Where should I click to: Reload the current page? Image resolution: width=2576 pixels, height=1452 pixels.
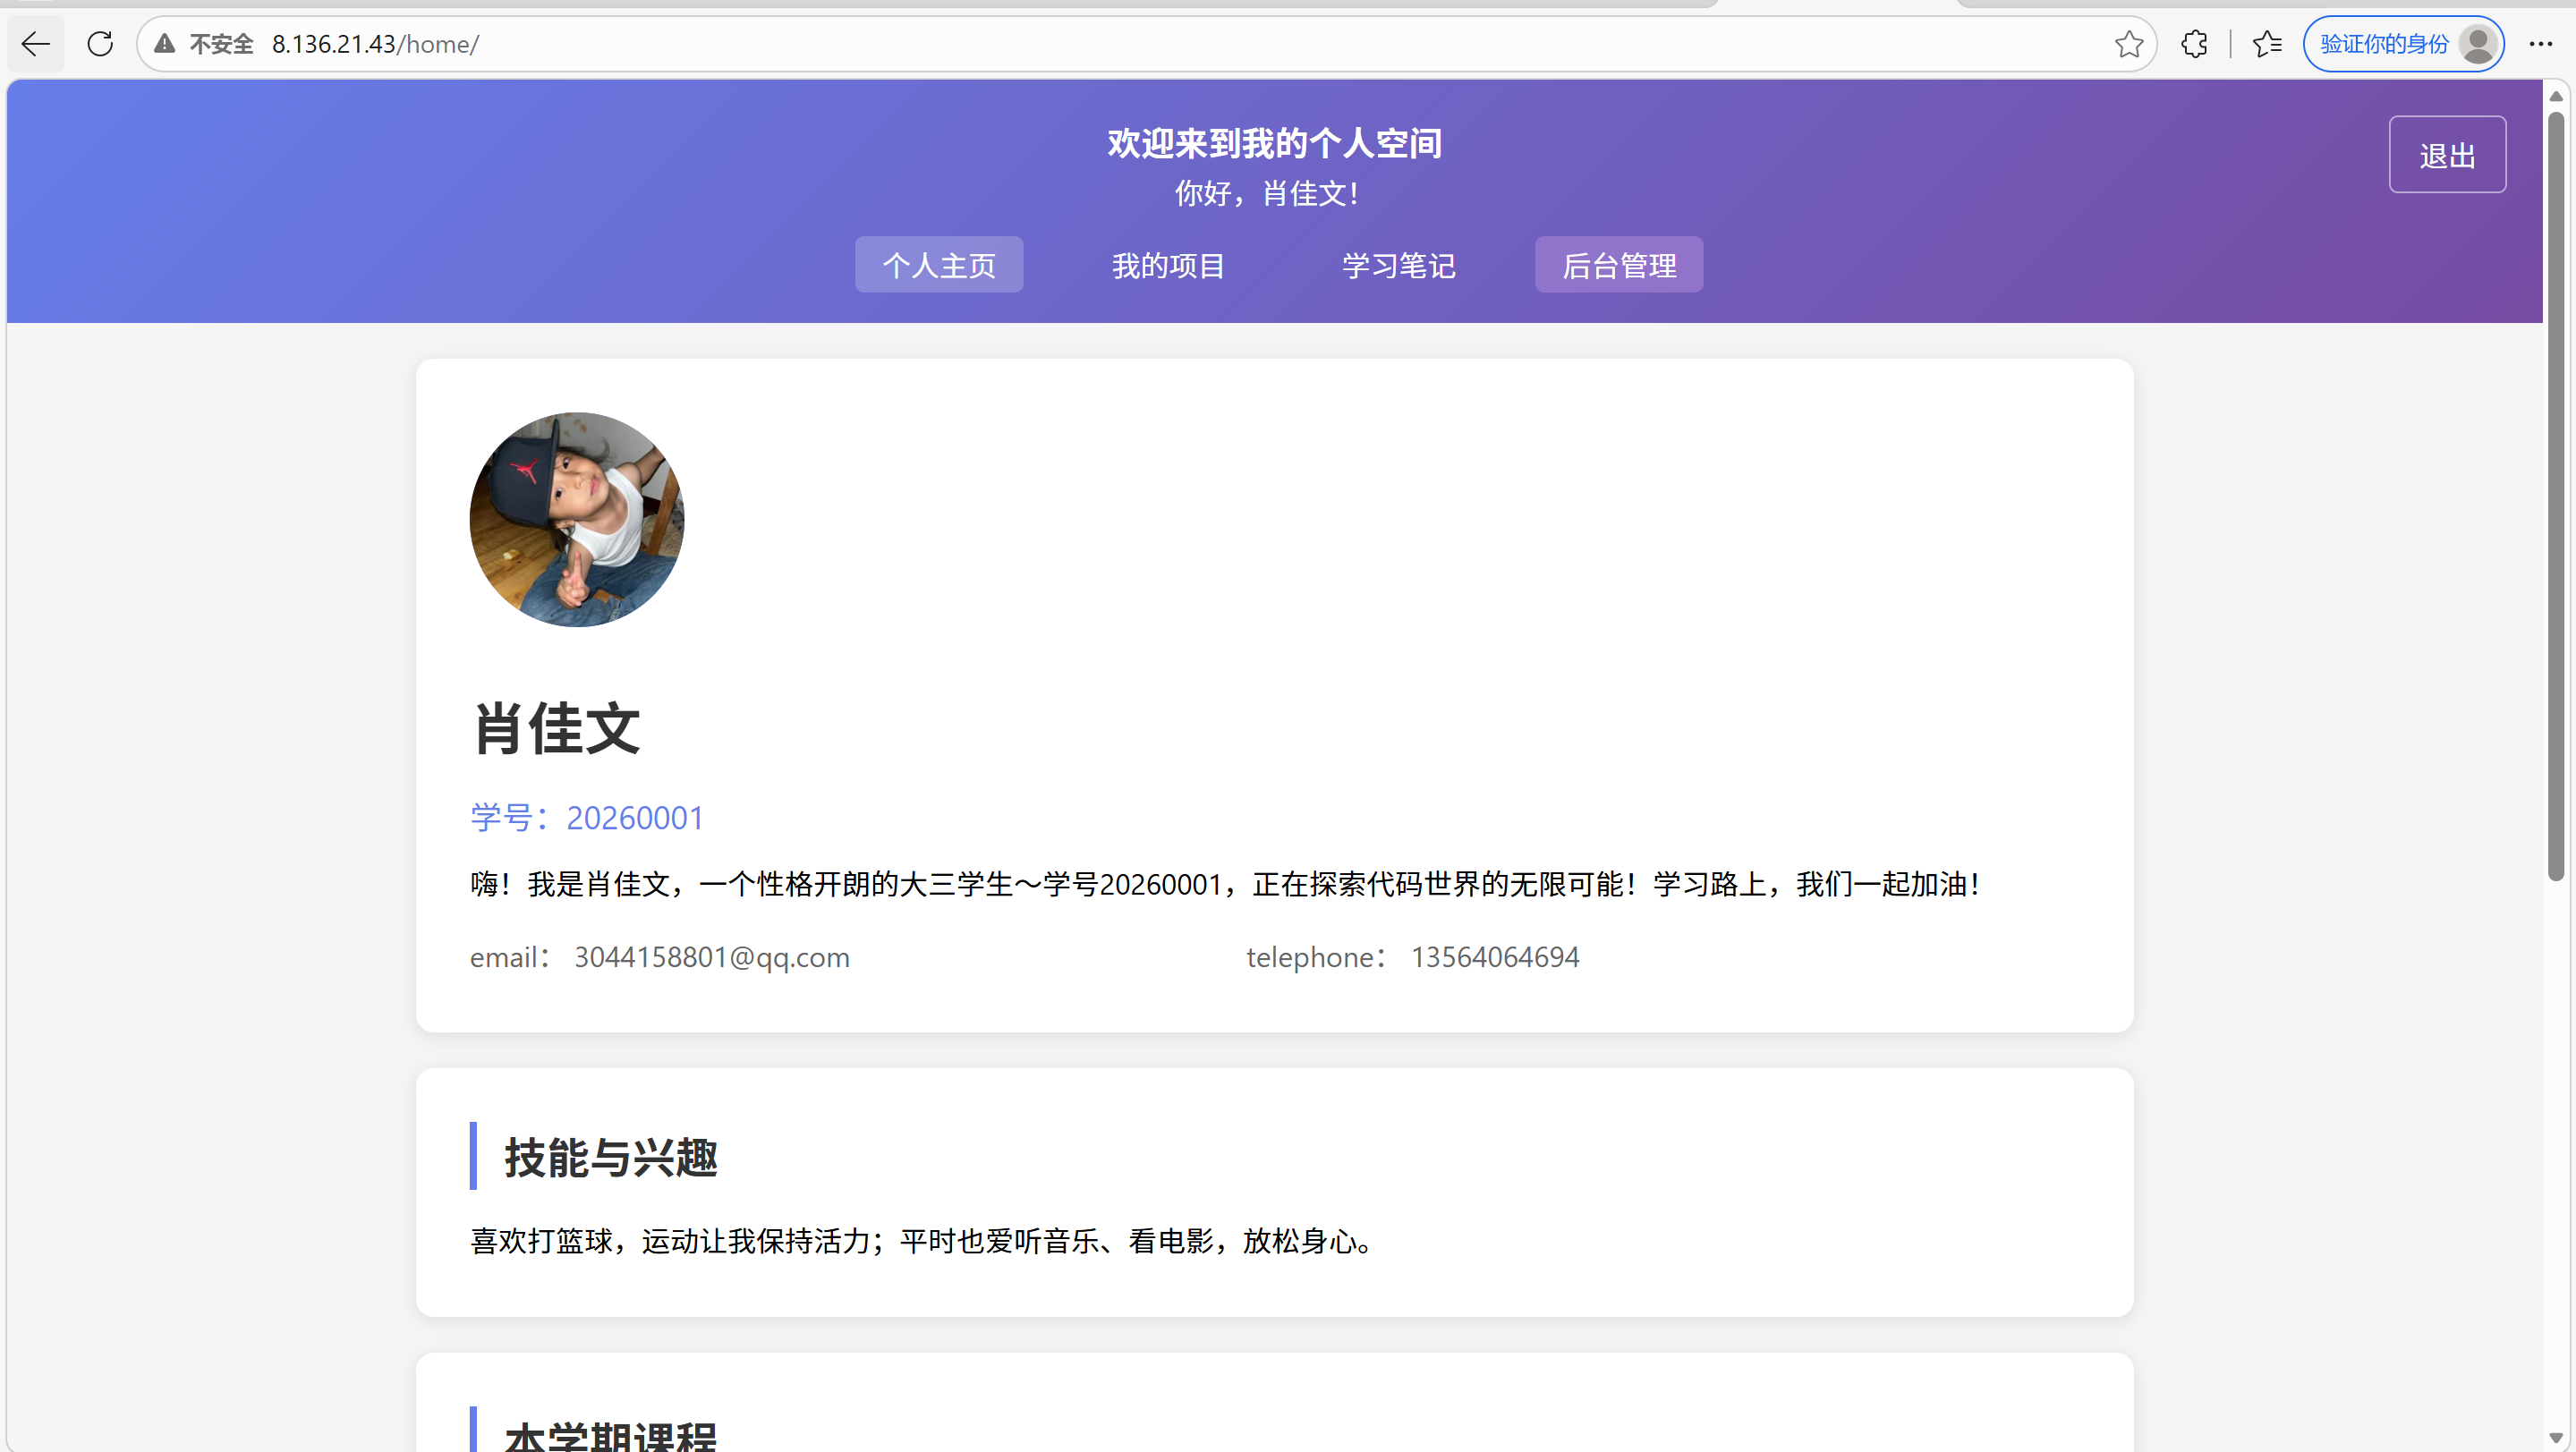(x=100, y=44)
